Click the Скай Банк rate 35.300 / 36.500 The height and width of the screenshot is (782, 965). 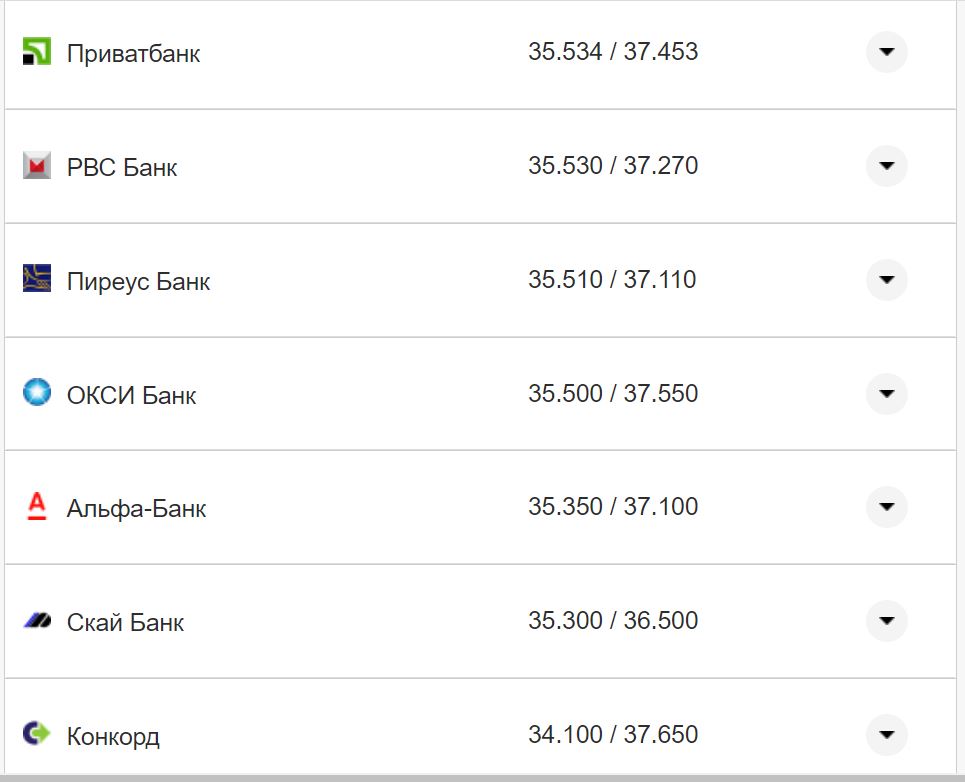(x=613, y=621)
